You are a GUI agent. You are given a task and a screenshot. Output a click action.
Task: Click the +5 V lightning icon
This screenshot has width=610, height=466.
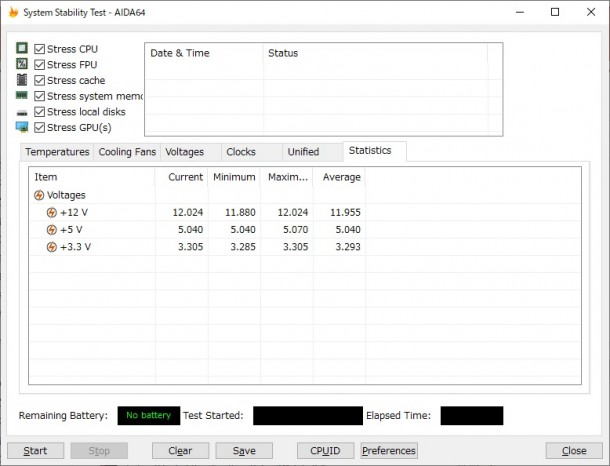(x=51, y=229)
